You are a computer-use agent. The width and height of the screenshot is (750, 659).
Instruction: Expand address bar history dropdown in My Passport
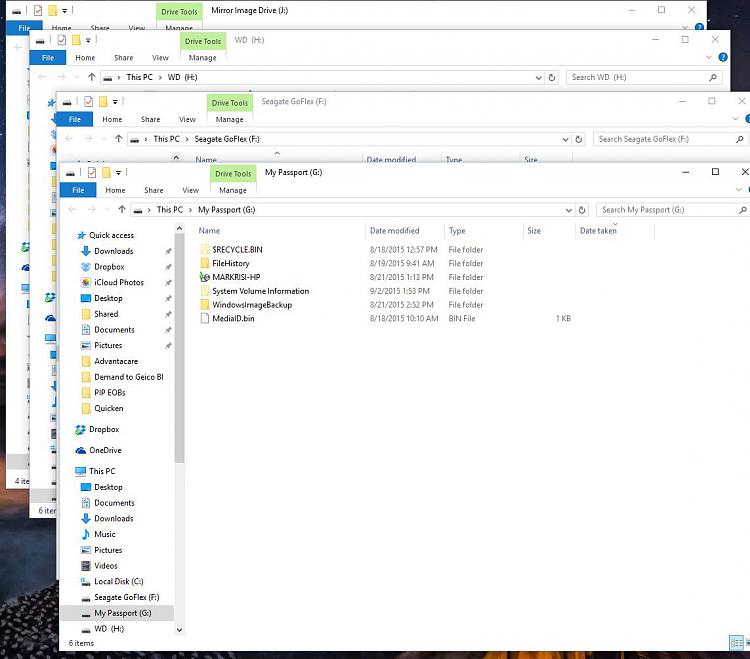pos(569,210)
